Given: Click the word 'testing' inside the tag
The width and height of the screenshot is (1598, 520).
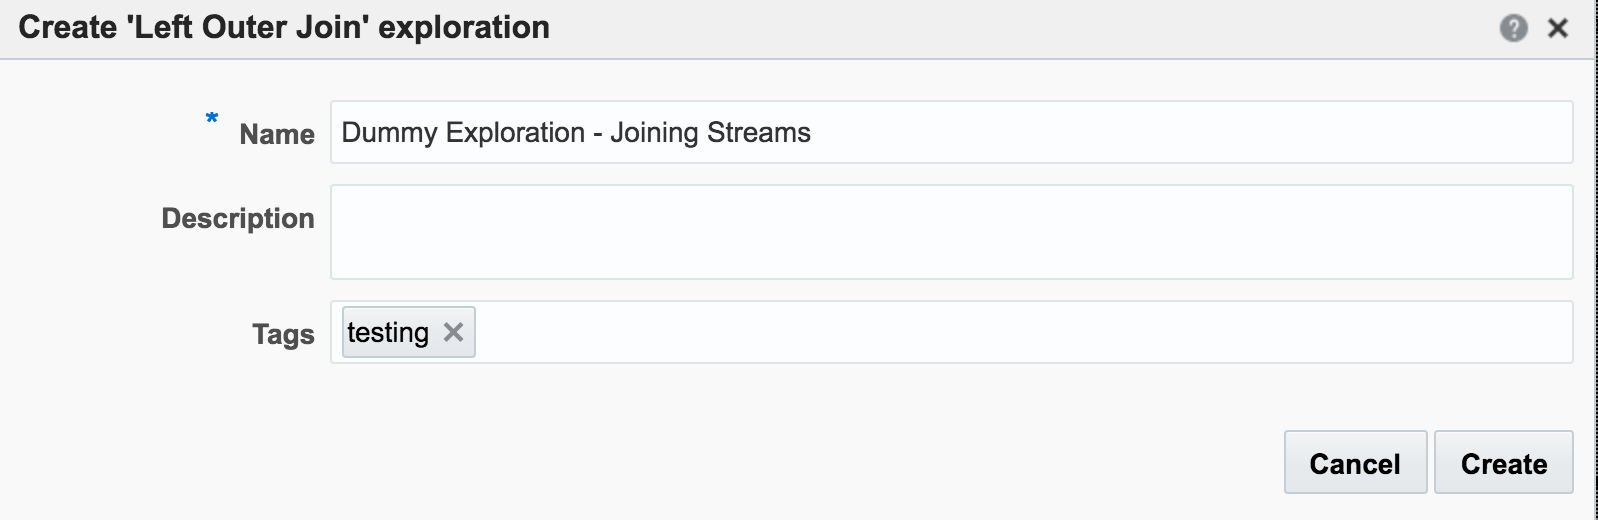Looking at the screenshot, I should [x=388, y=332].
